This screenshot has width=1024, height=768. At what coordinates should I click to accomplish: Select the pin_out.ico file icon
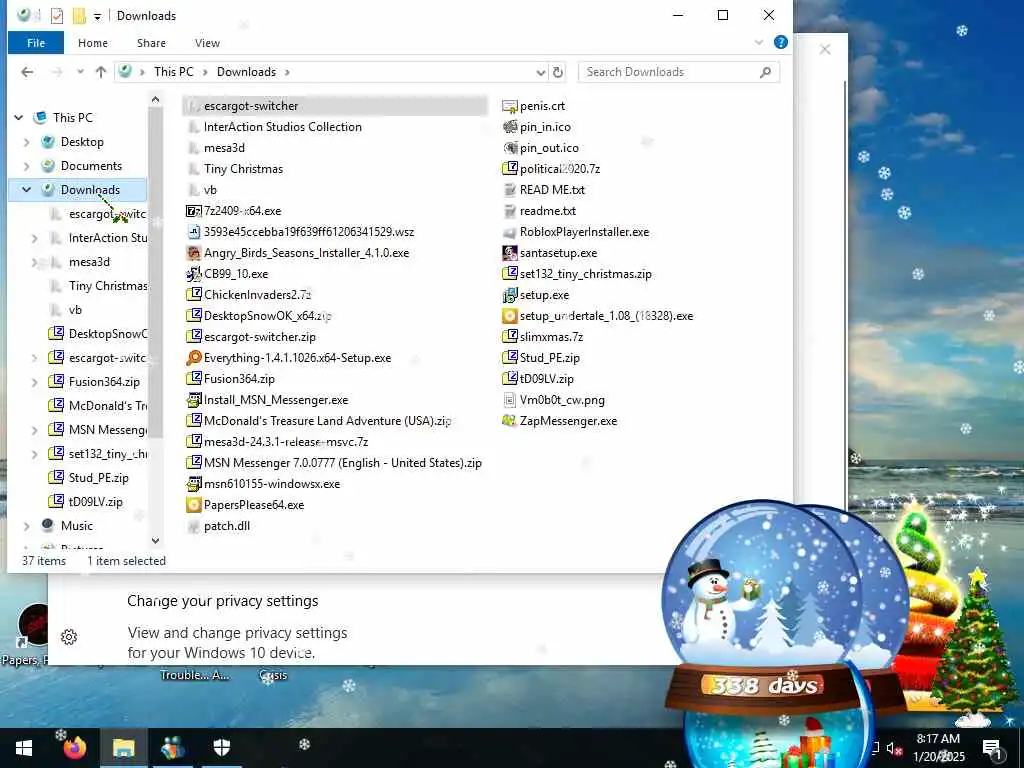pyautogui.click(x=510, y=148)
